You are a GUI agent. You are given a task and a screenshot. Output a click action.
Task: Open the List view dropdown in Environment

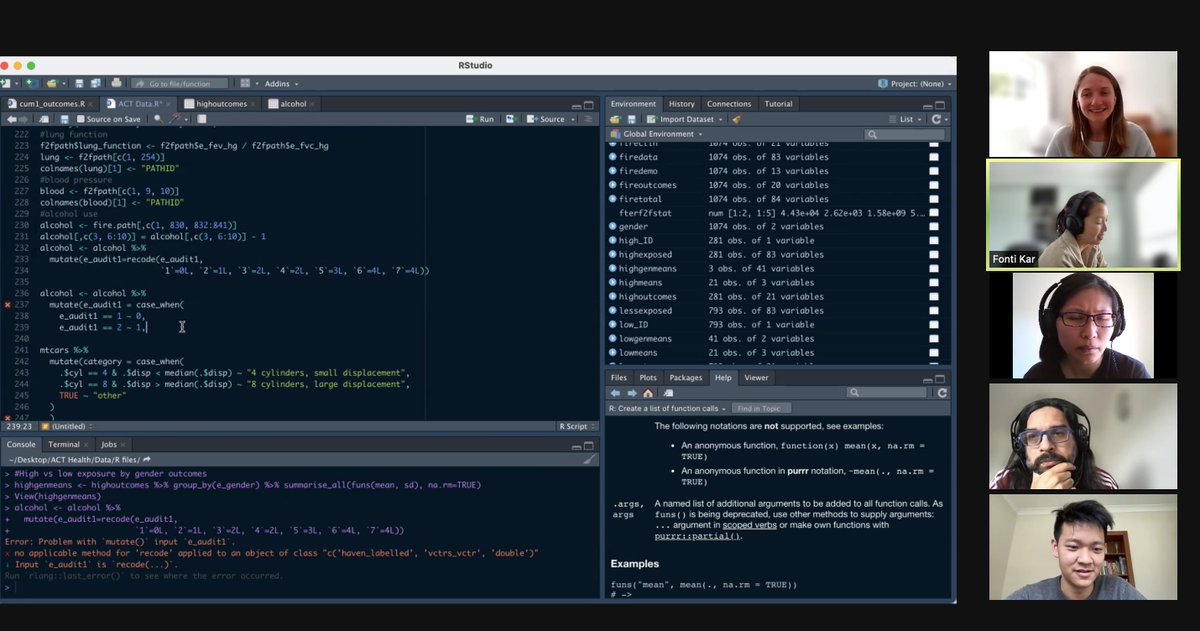906,119
